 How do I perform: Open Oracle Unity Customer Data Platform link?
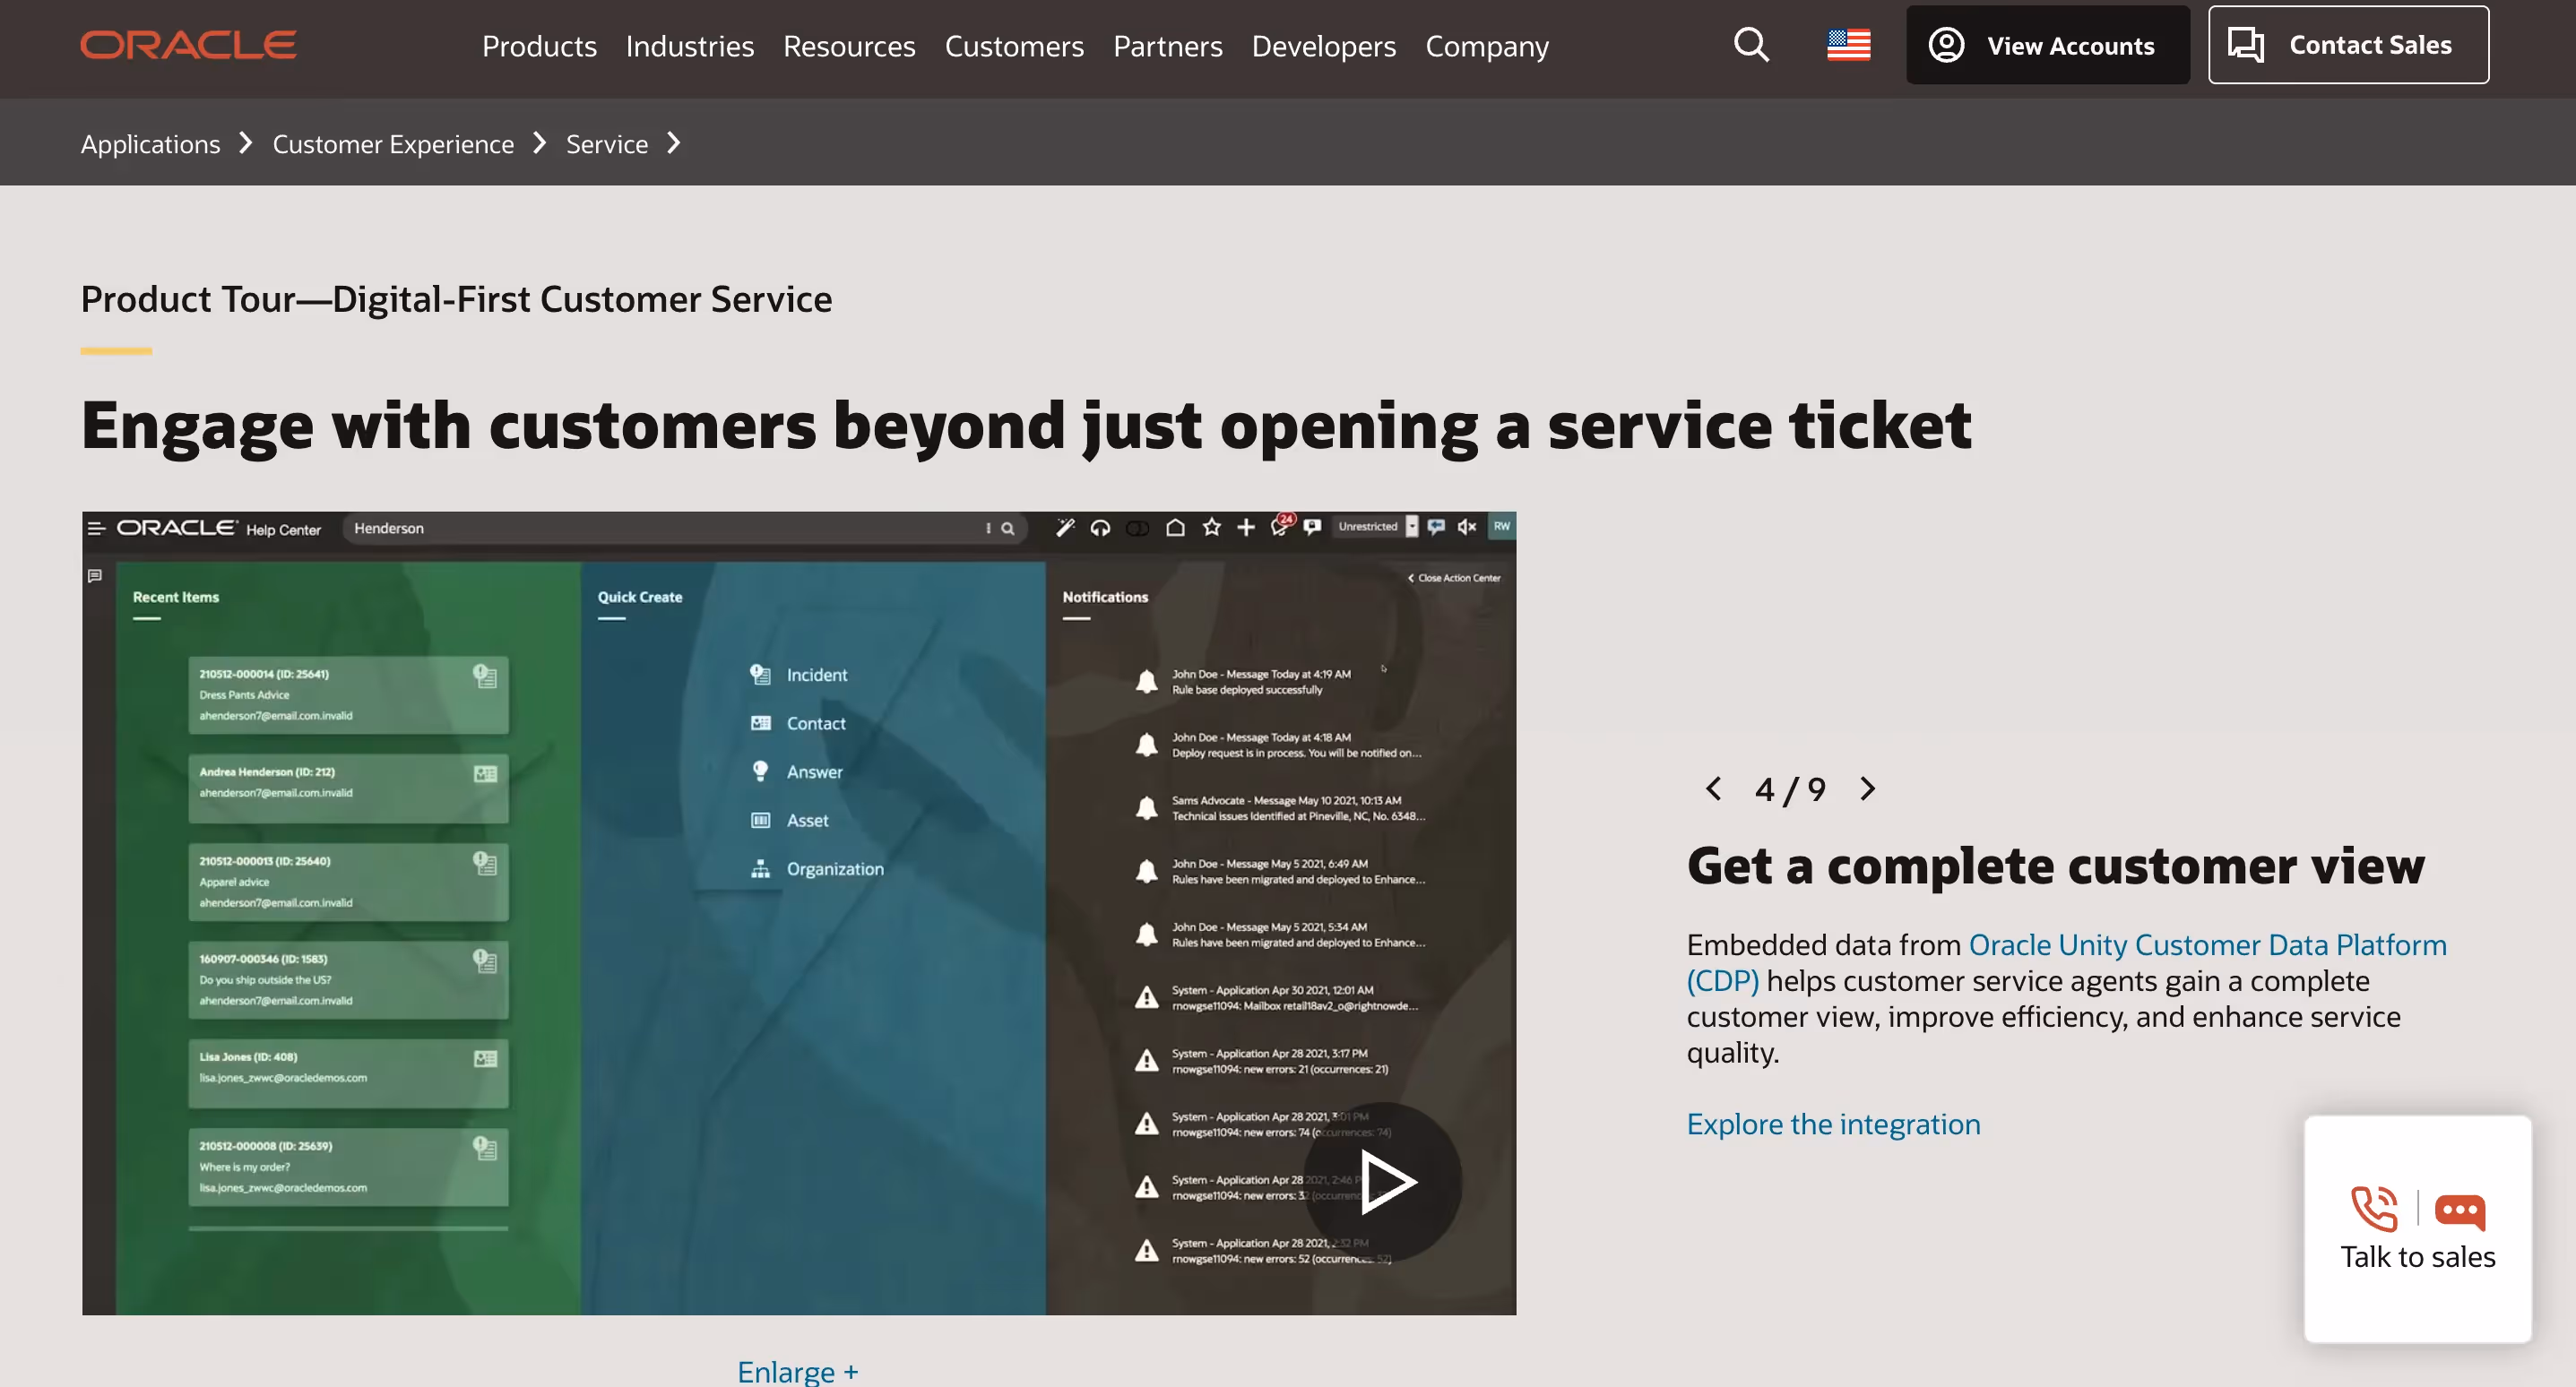click(x=2066, y=962)
